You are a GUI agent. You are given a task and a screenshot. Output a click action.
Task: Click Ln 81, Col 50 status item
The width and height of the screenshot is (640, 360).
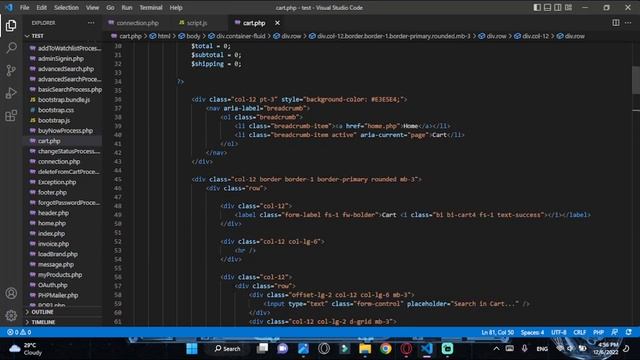[x=498, y=332]
